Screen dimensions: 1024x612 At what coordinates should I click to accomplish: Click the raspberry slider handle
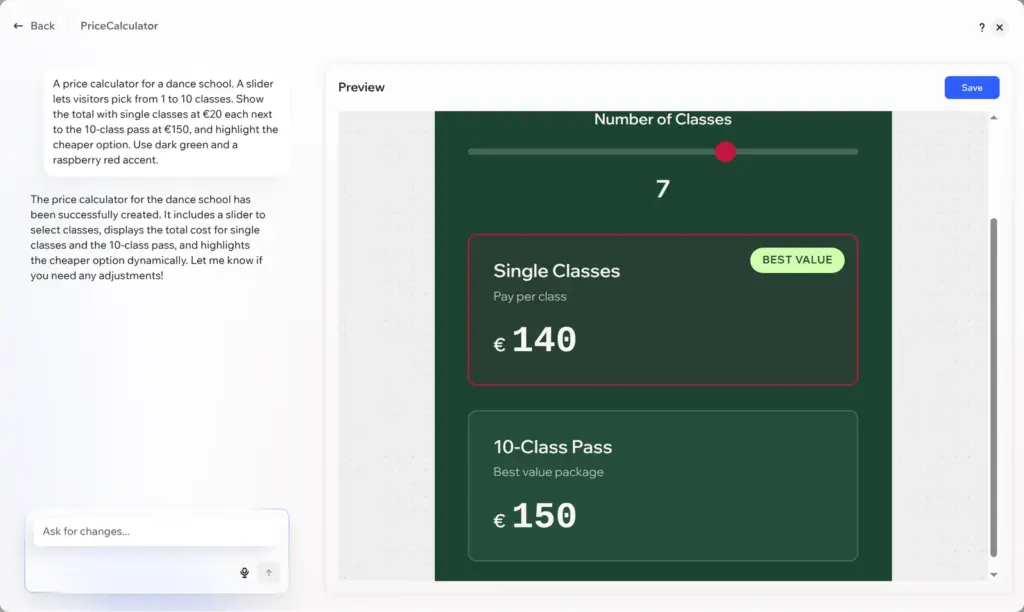pos(725,152)
